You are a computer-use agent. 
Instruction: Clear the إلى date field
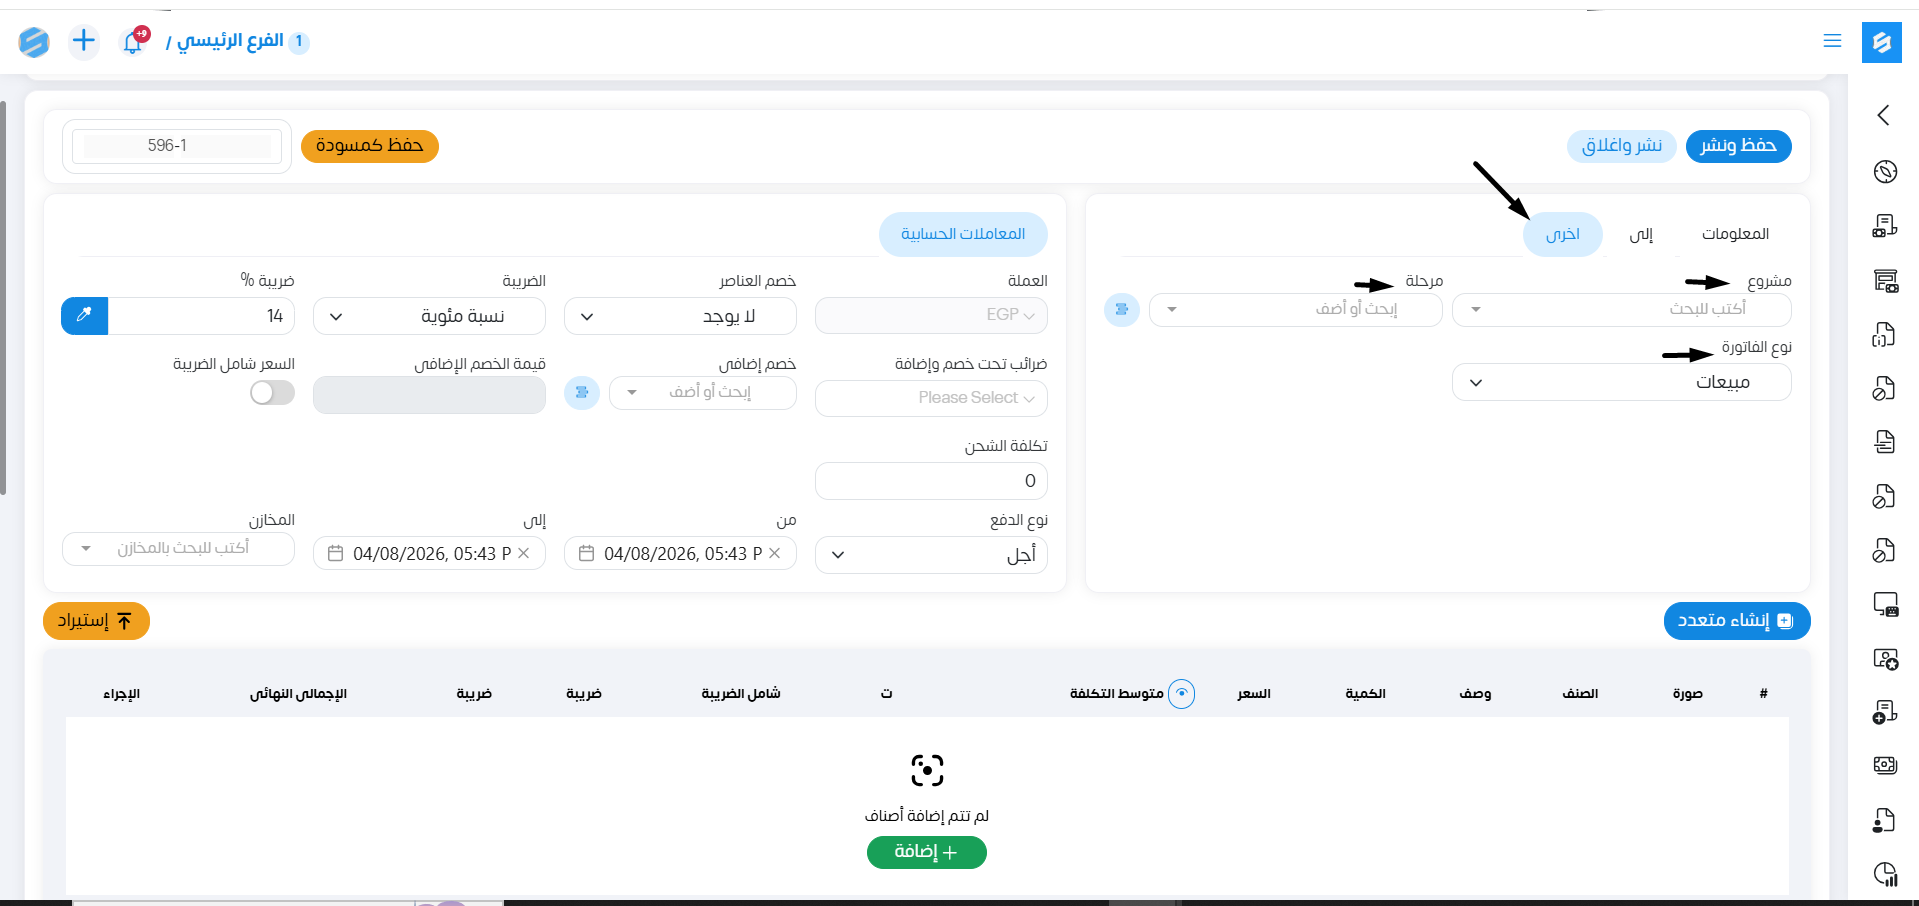[523, 553]
